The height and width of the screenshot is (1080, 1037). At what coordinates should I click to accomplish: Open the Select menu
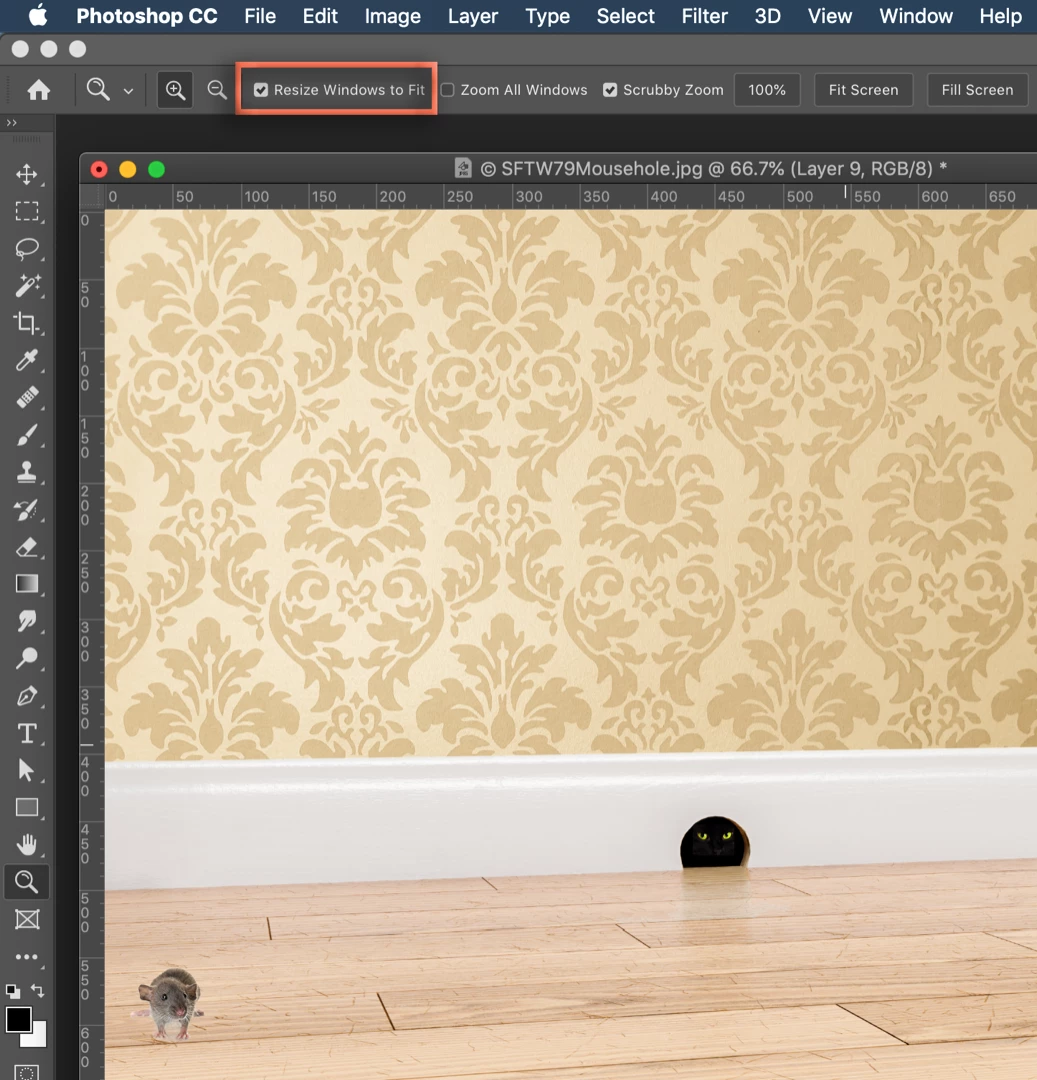[x=625, y=16]
